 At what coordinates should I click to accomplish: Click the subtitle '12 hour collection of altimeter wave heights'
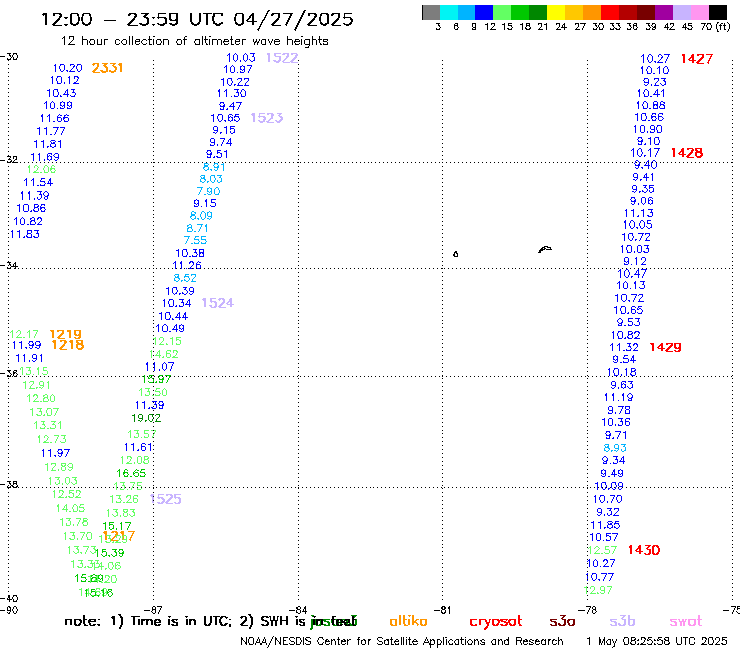pyautogui.click(x=194, y=41)
